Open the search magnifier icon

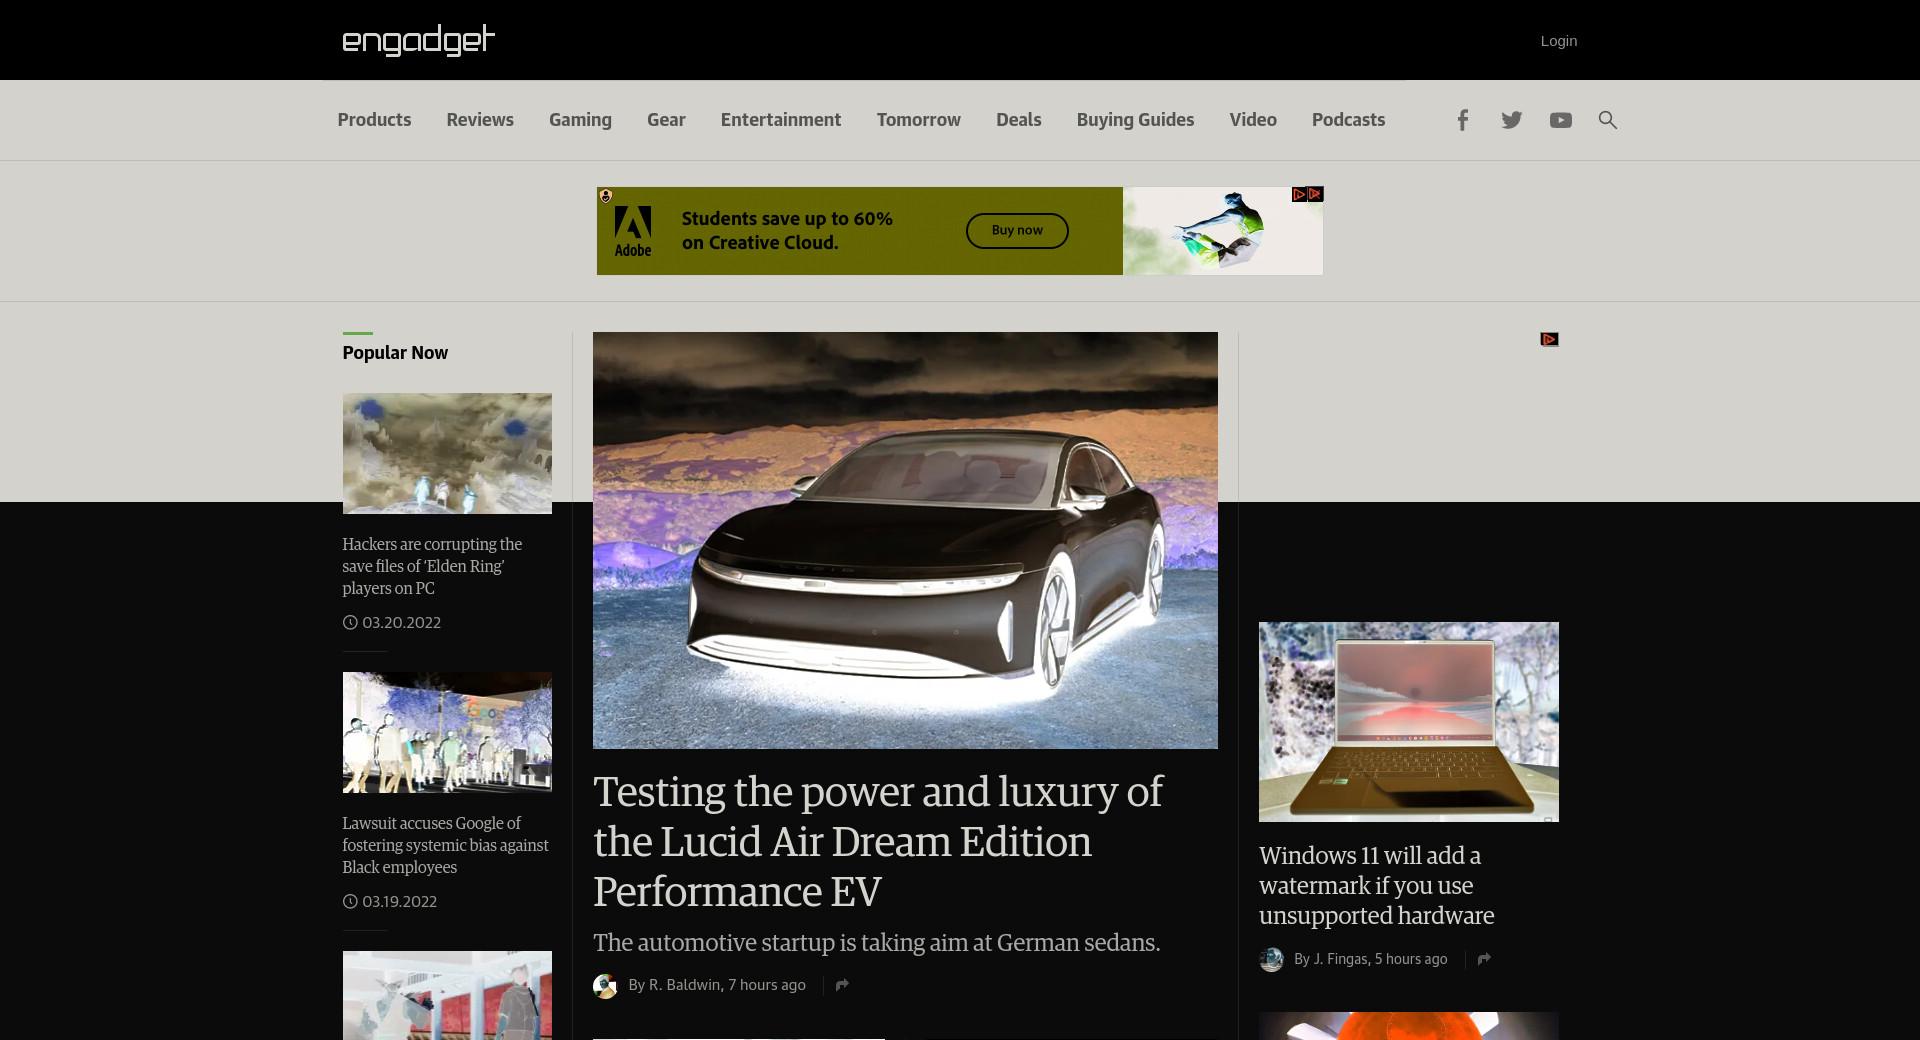(x=1607, y=120)
